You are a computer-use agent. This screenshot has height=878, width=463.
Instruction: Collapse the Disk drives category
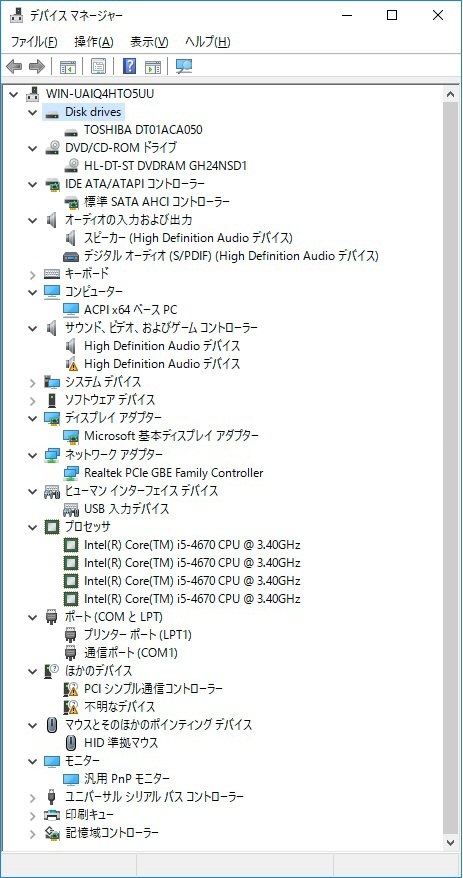33,112
